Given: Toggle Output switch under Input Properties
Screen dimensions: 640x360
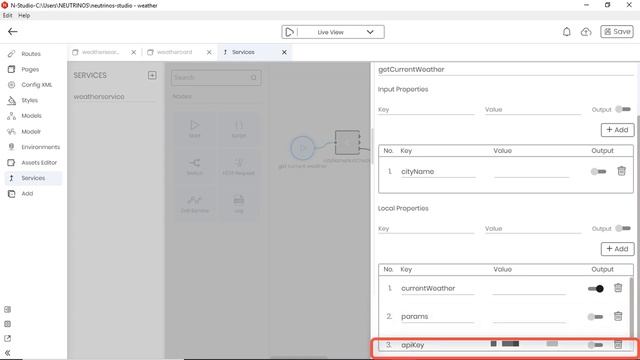Looking at the screenshot, I should click(623, 109).
